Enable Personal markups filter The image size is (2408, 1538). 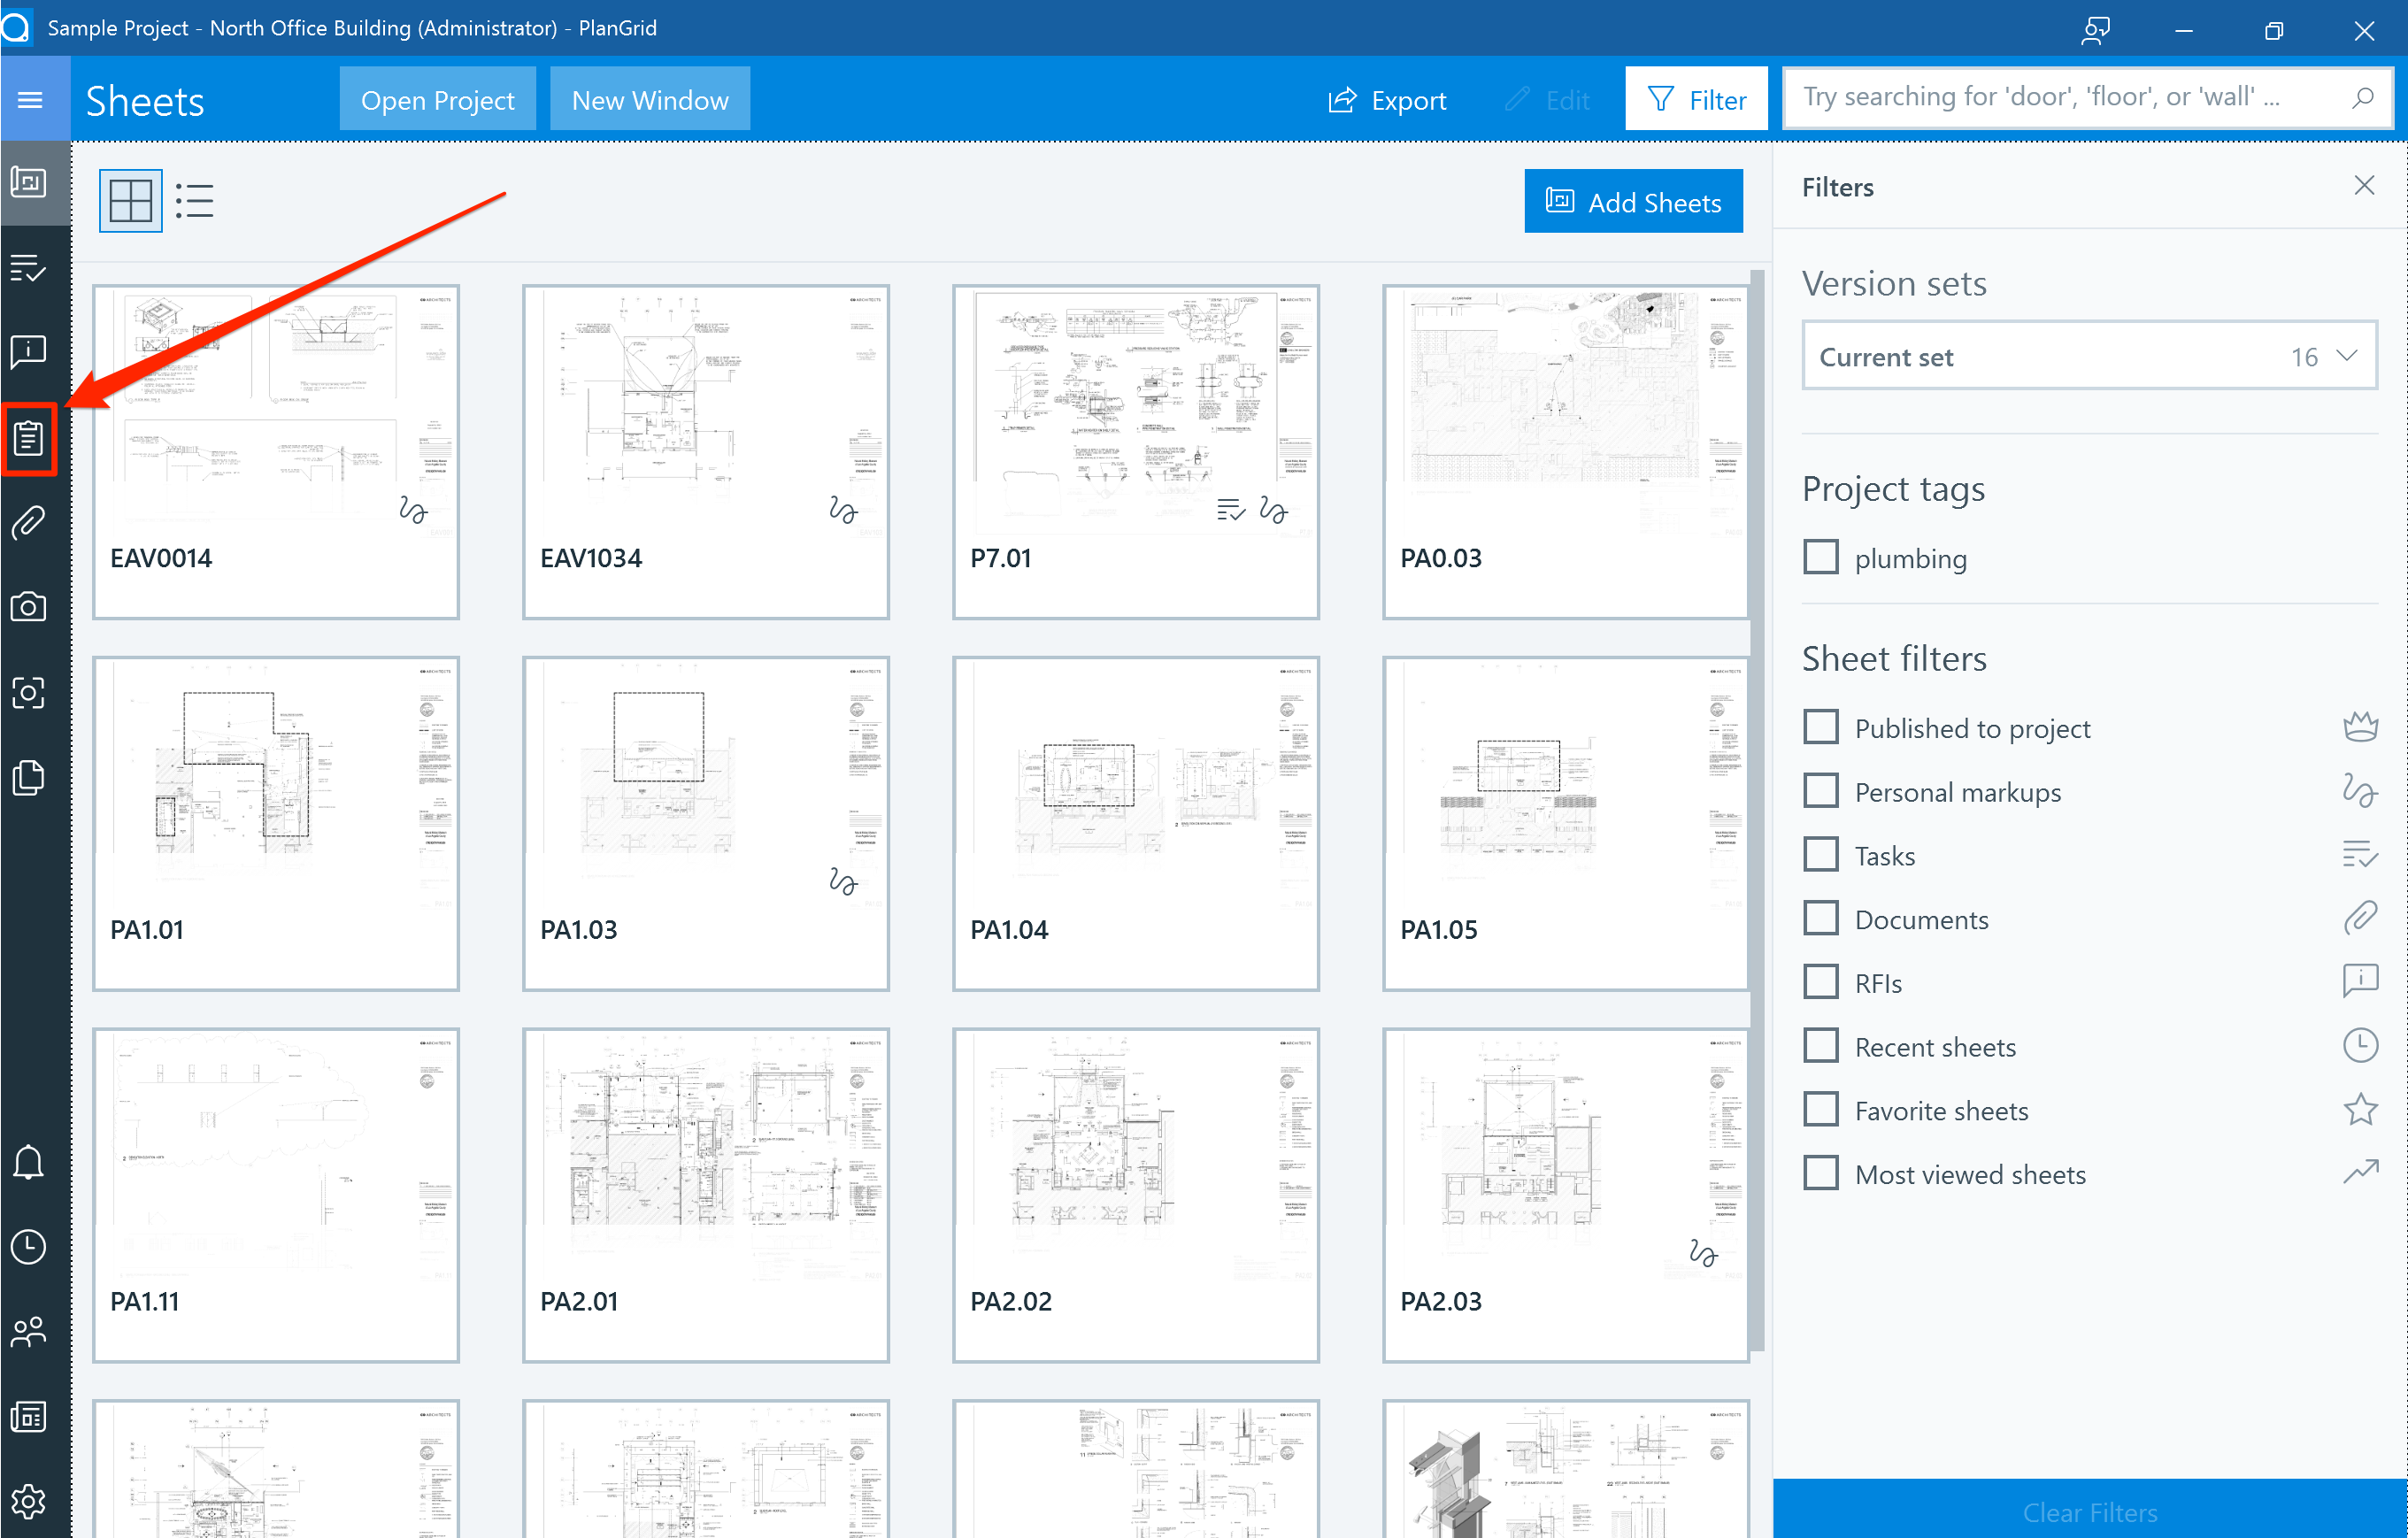point(1821,791)
